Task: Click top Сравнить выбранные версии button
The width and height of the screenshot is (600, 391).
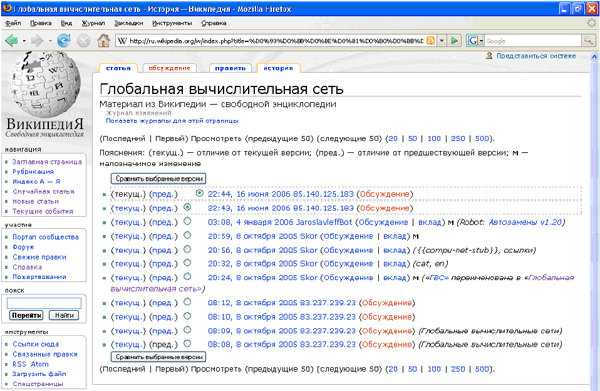Action: coord(158,179)
